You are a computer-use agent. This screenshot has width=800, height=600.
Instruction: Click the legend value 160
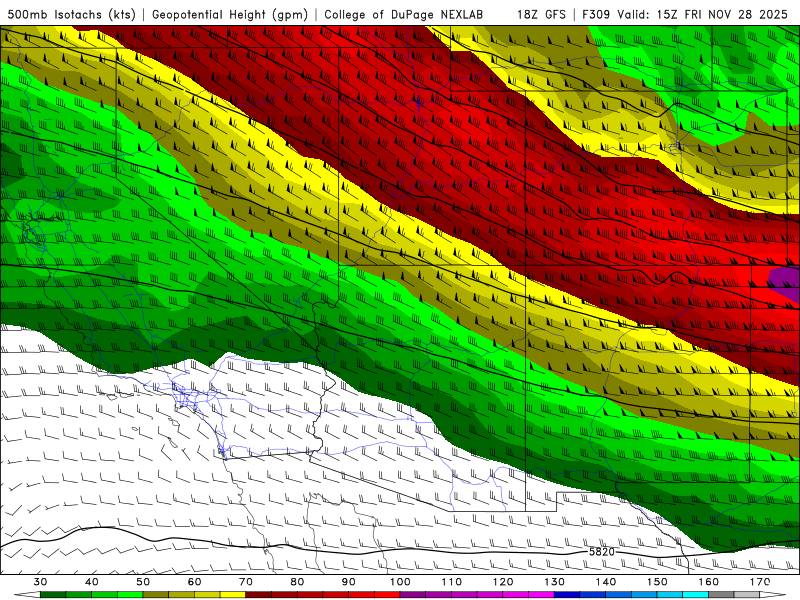click(709, 582)
